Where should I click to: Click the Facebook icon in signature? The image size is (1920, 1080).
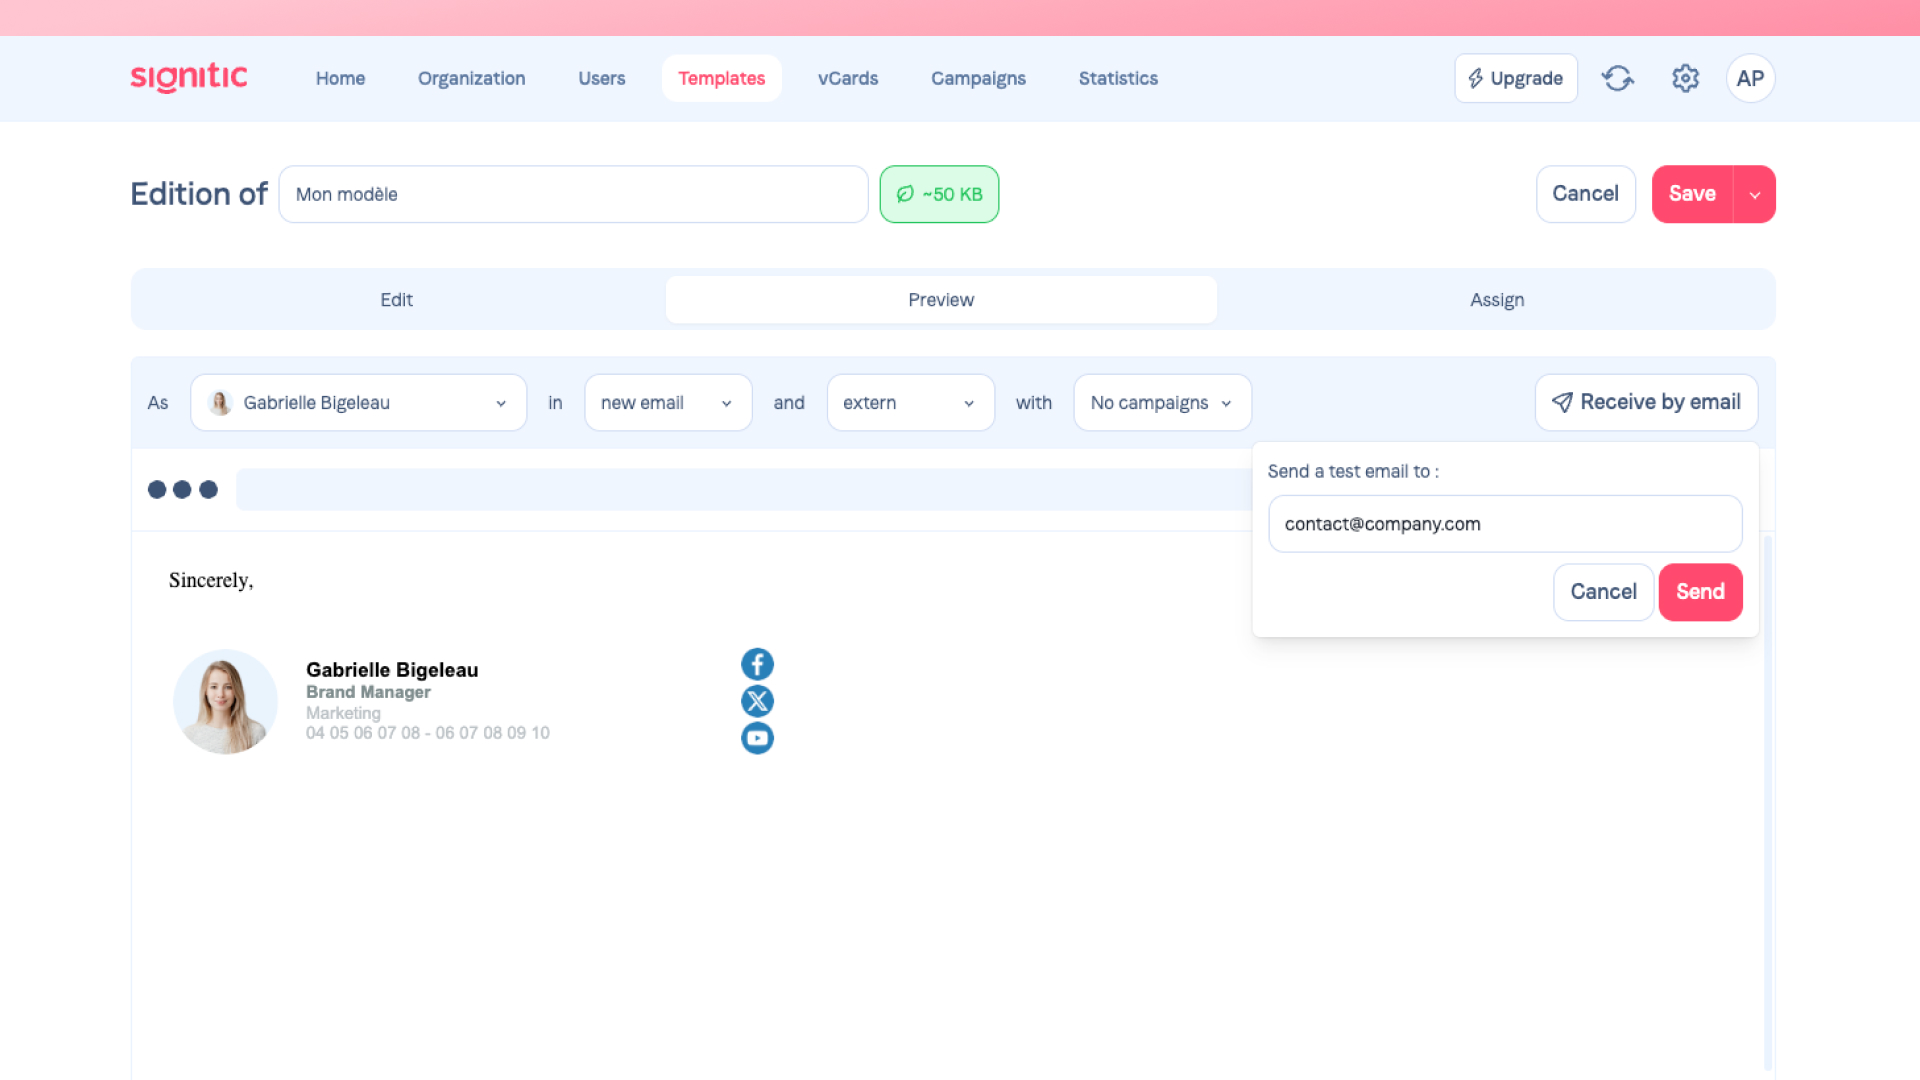(x=757, y=664)
